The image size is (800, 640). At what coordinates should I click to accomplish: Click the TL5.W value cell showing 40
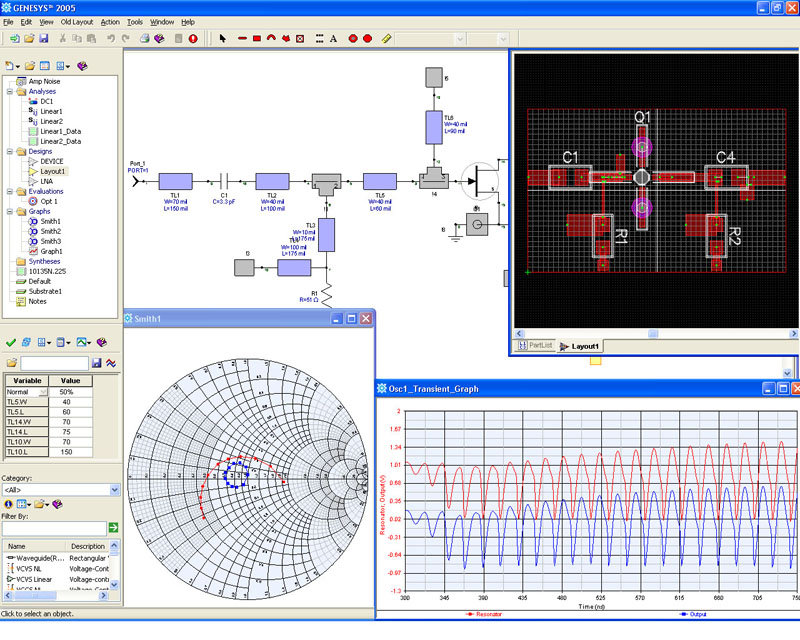[70, 402]
